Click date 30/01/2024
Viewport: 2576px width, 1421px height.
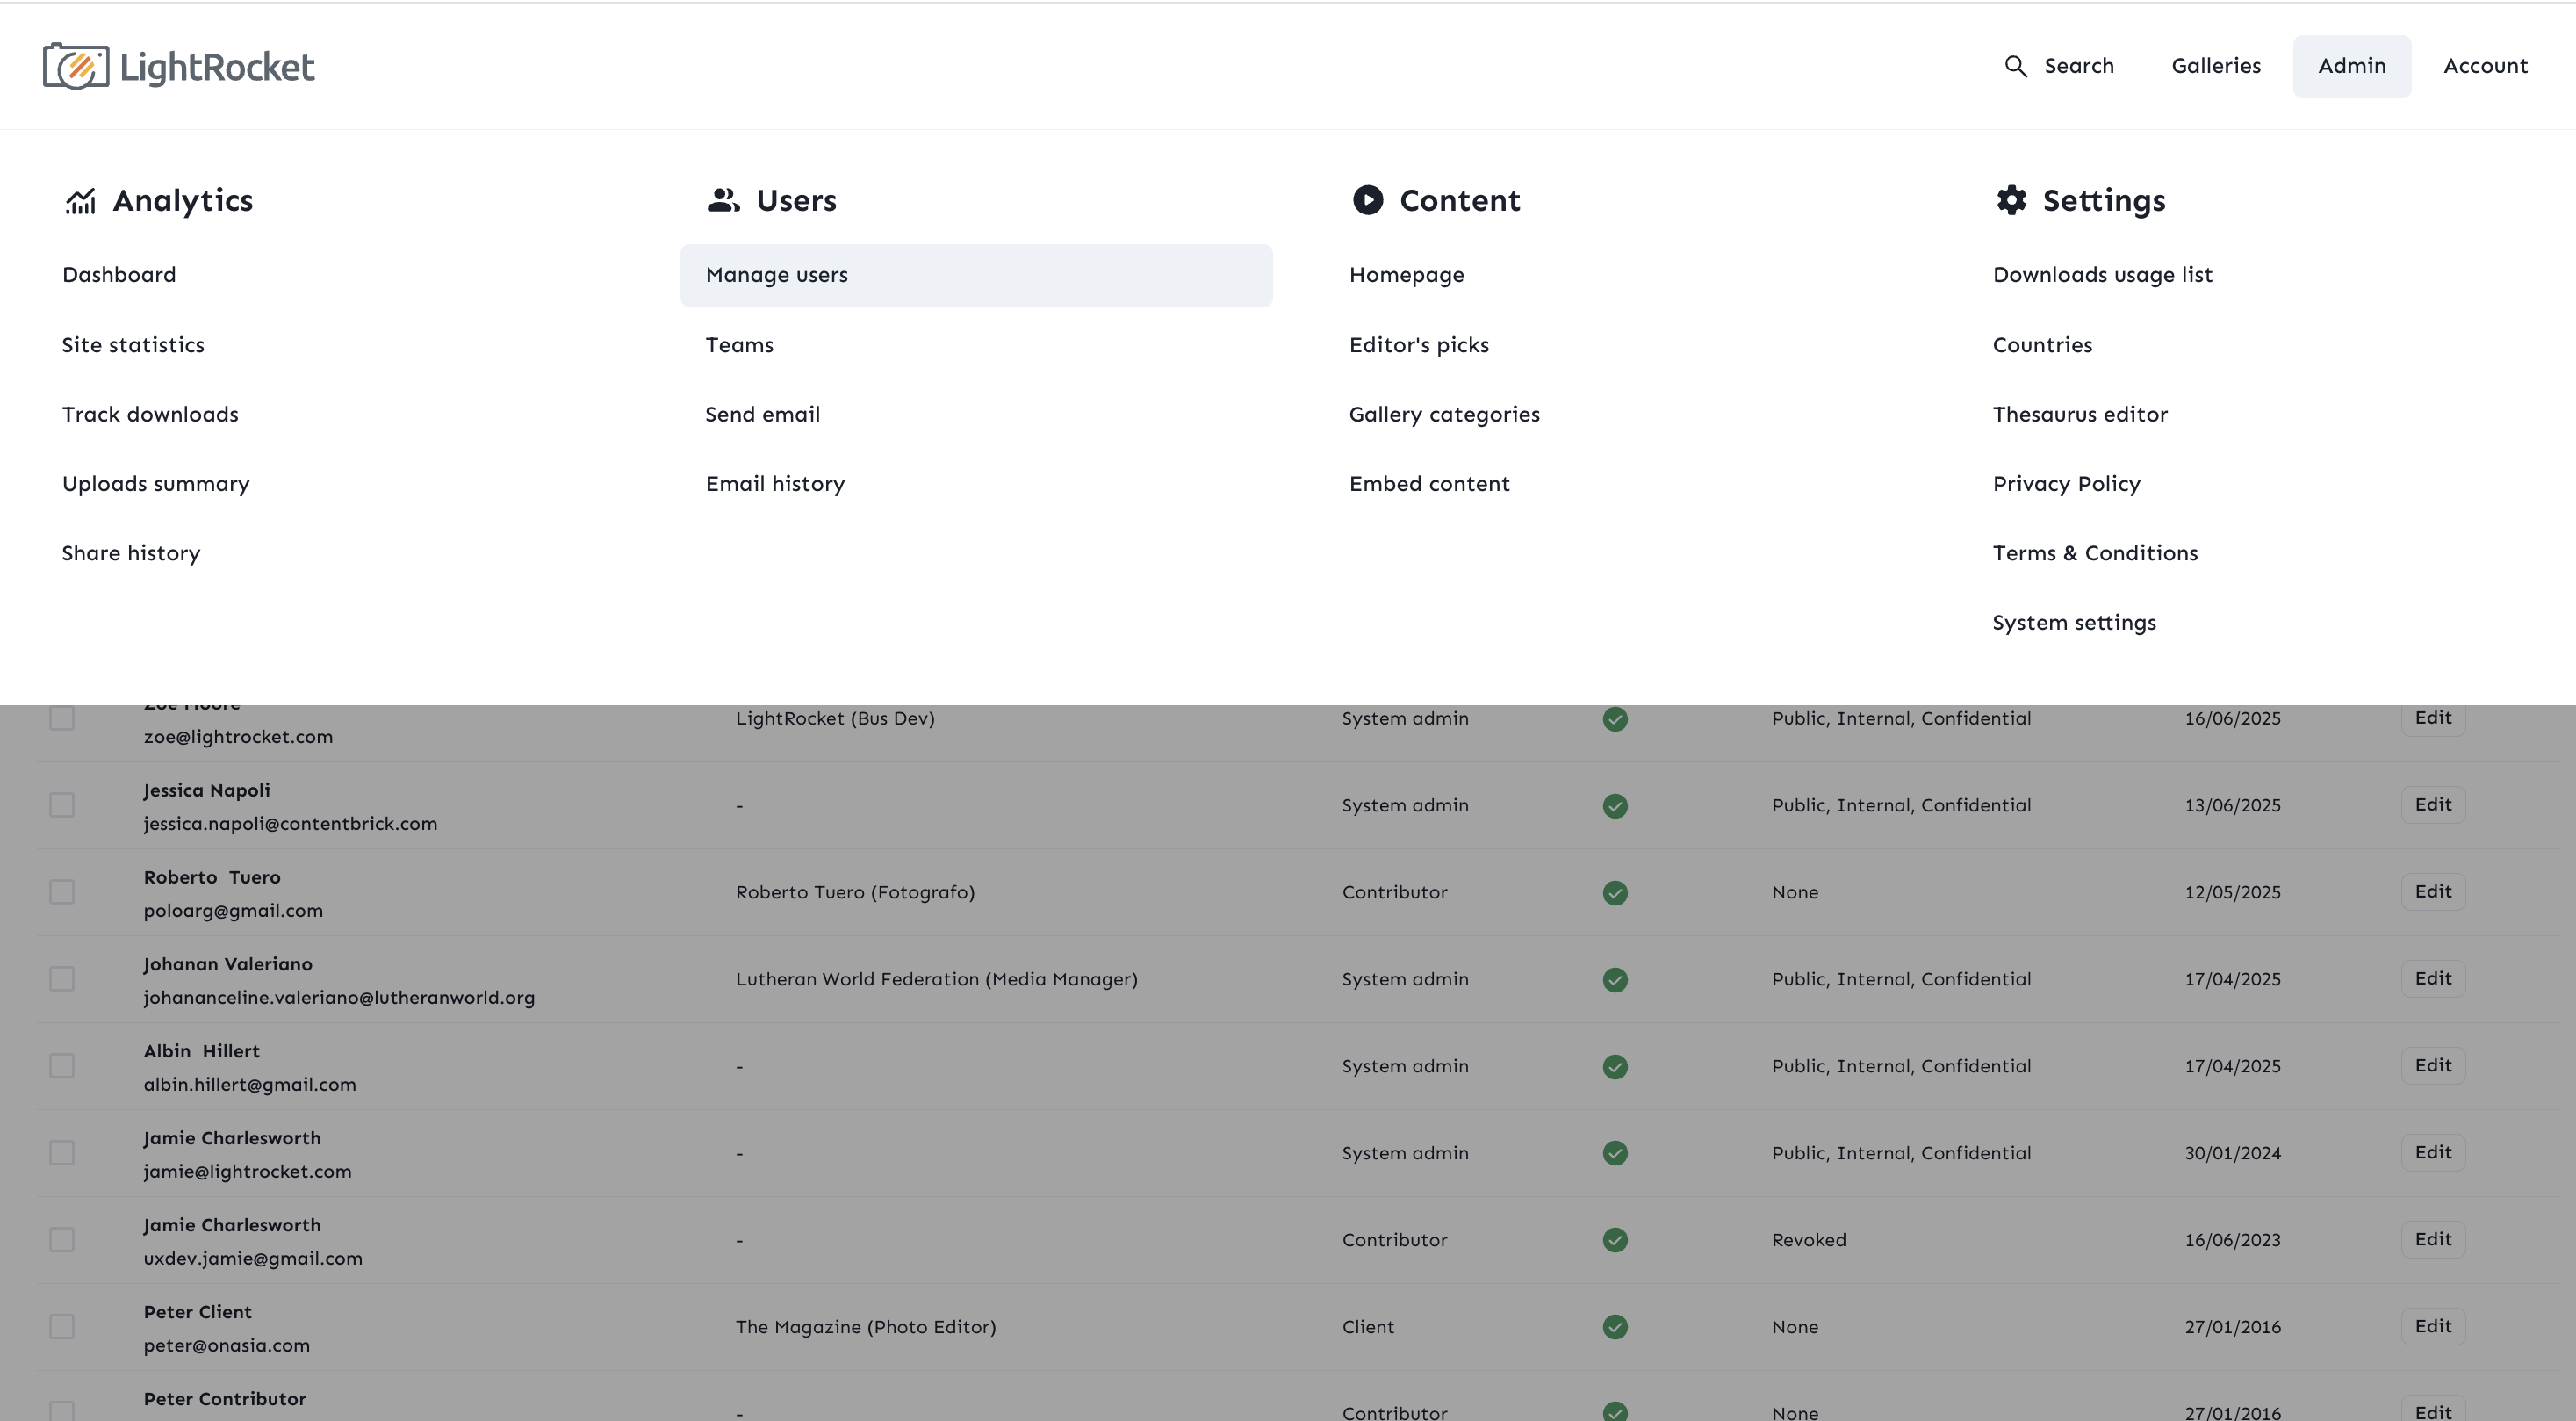pyautogui.click(x=2233, y=1153)
